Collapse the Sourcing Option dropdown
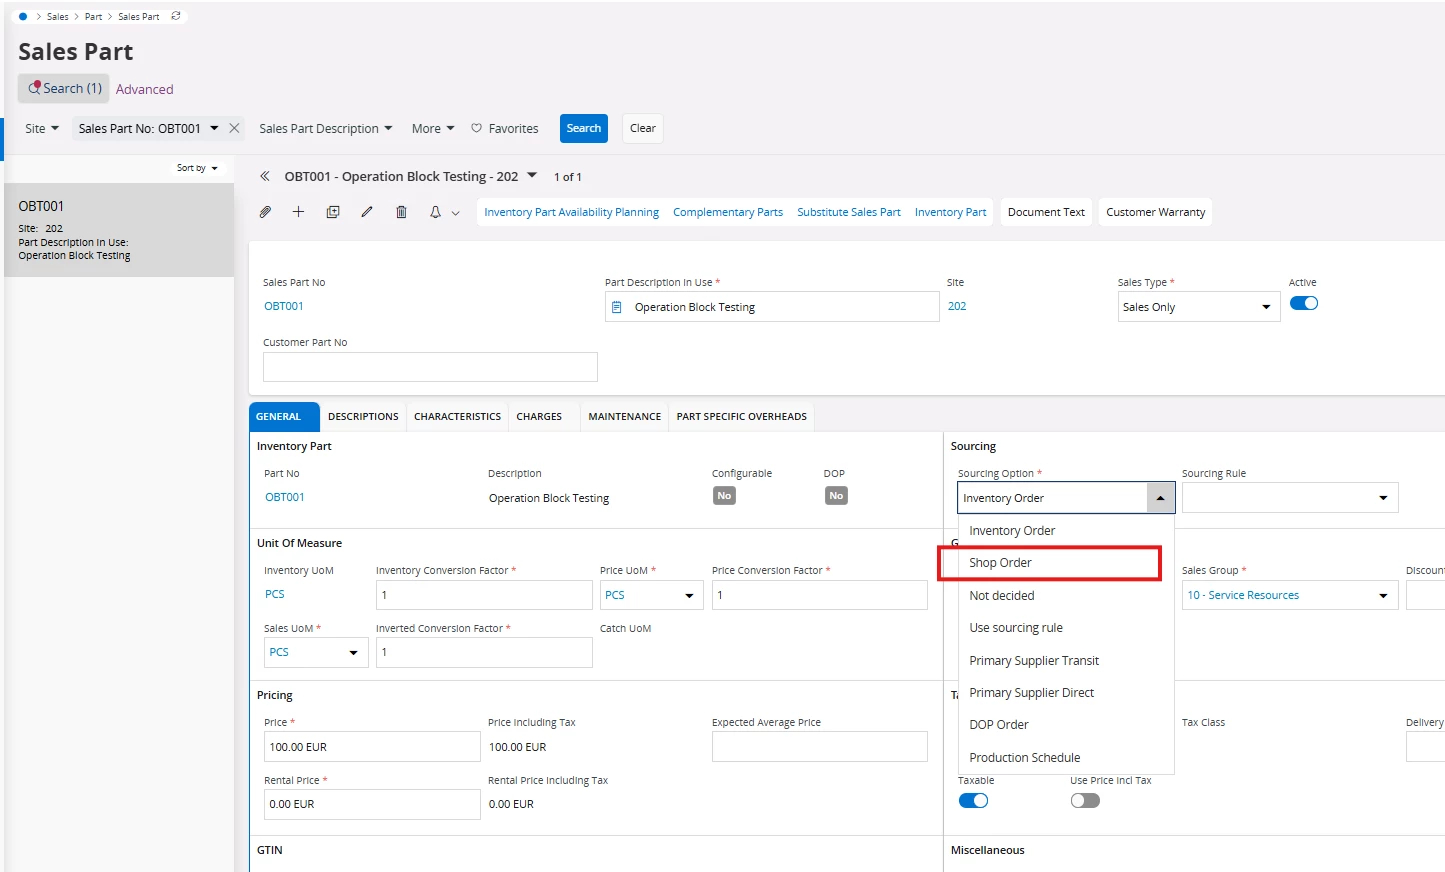 pyautogui.click(x=1160, y=498)
